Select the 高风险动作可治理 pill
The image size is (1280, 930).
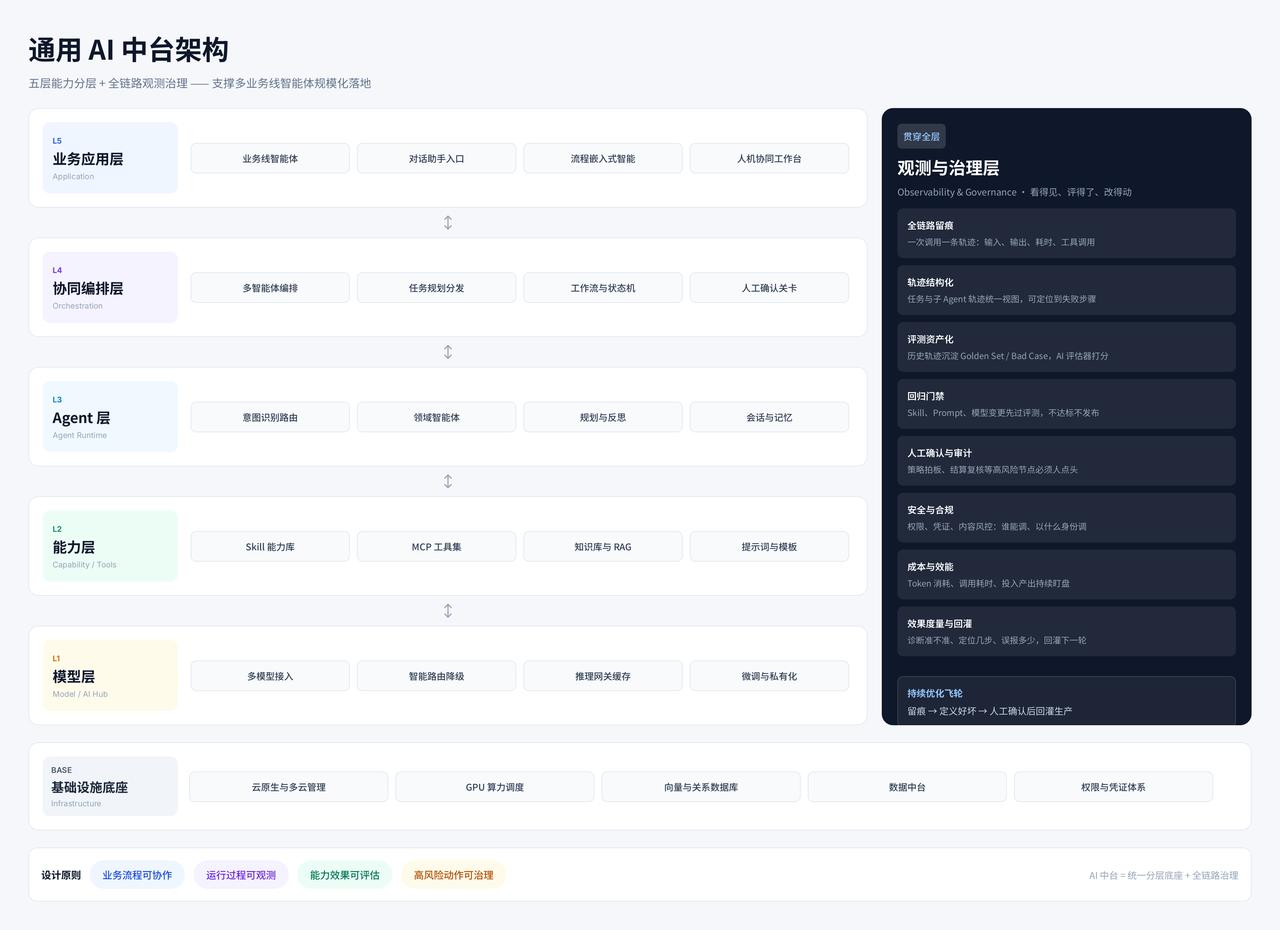tap(454, 875)
